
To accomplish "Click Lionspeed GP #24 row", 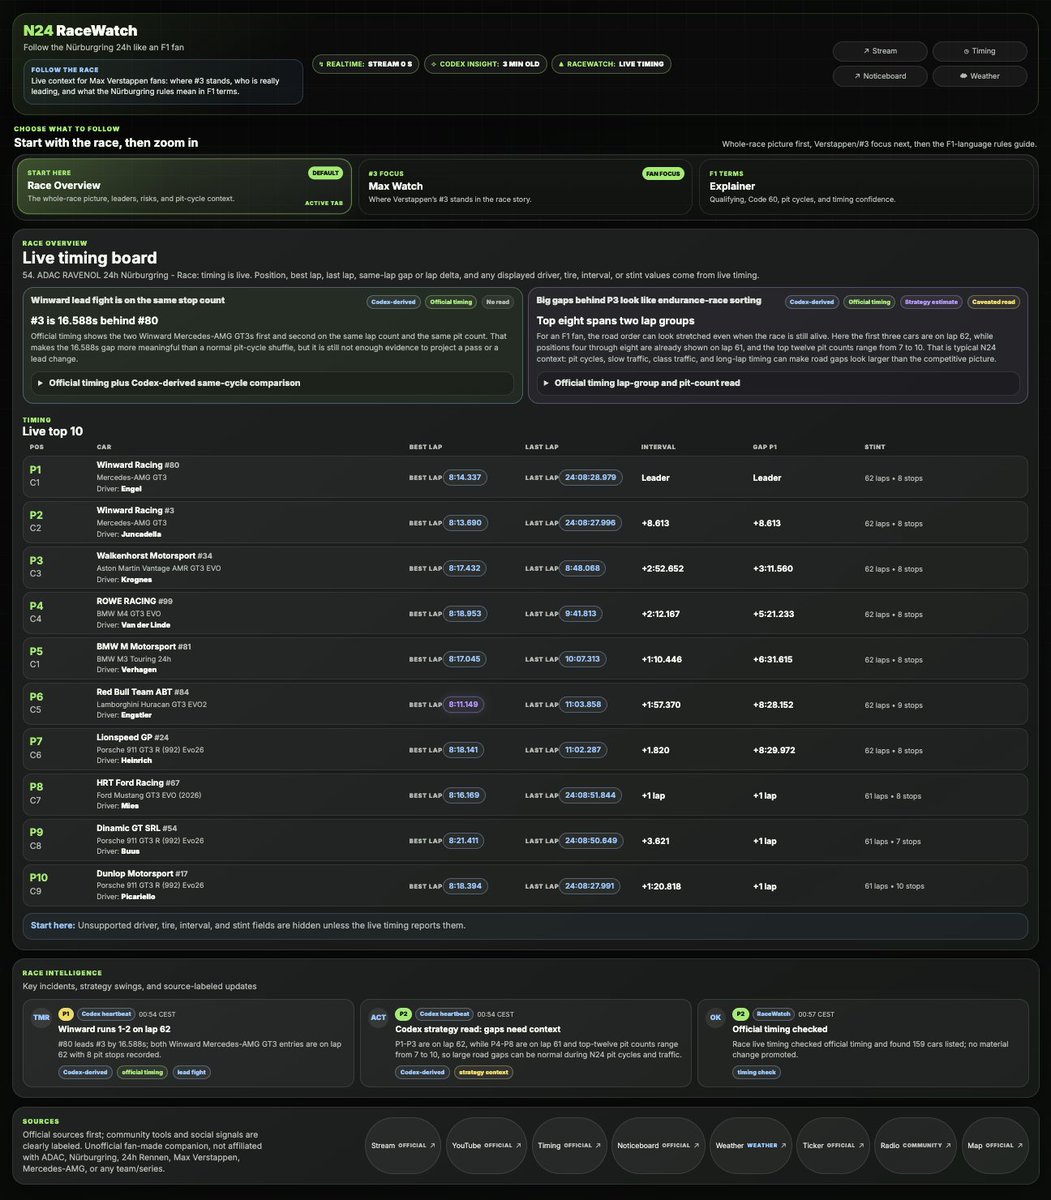I will [525, 750].
